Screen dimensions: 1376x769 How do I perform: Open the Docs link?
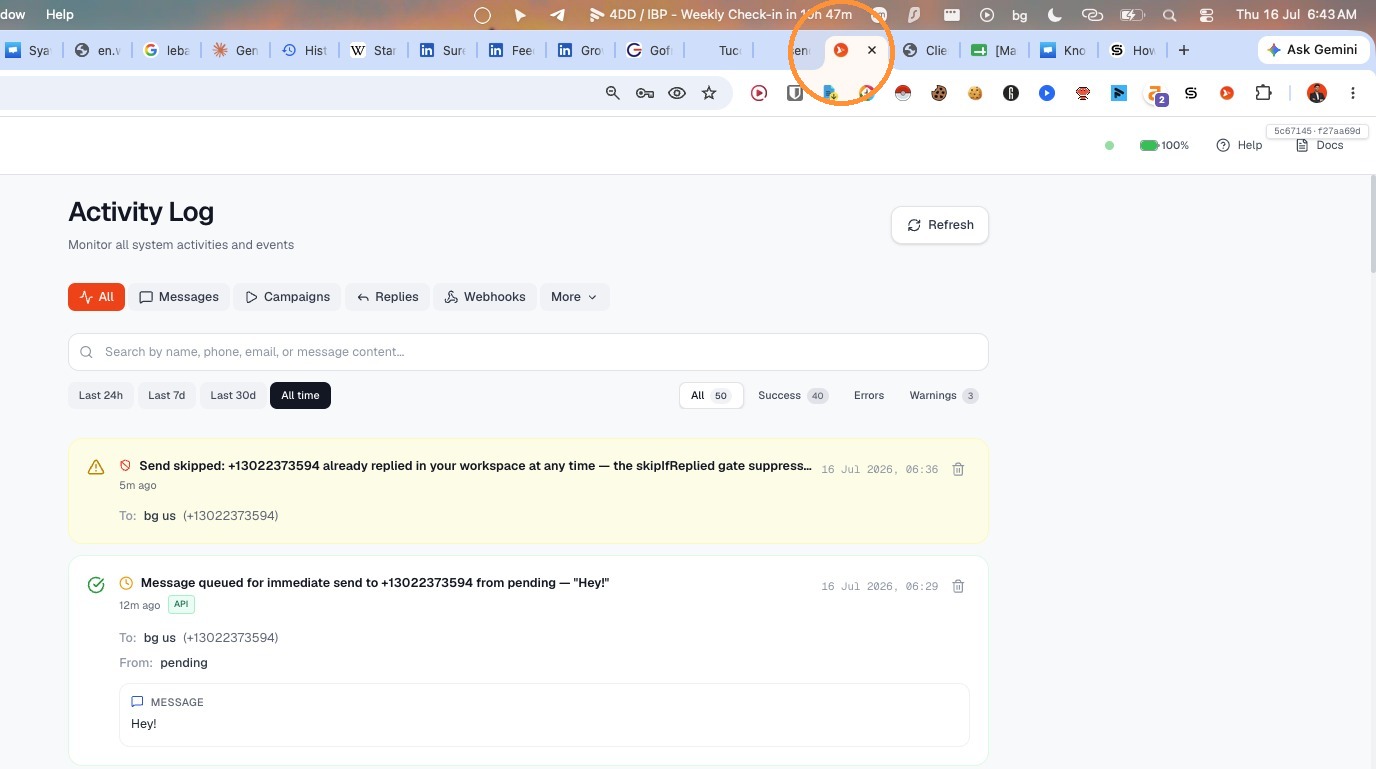(x=1320, y=145)
